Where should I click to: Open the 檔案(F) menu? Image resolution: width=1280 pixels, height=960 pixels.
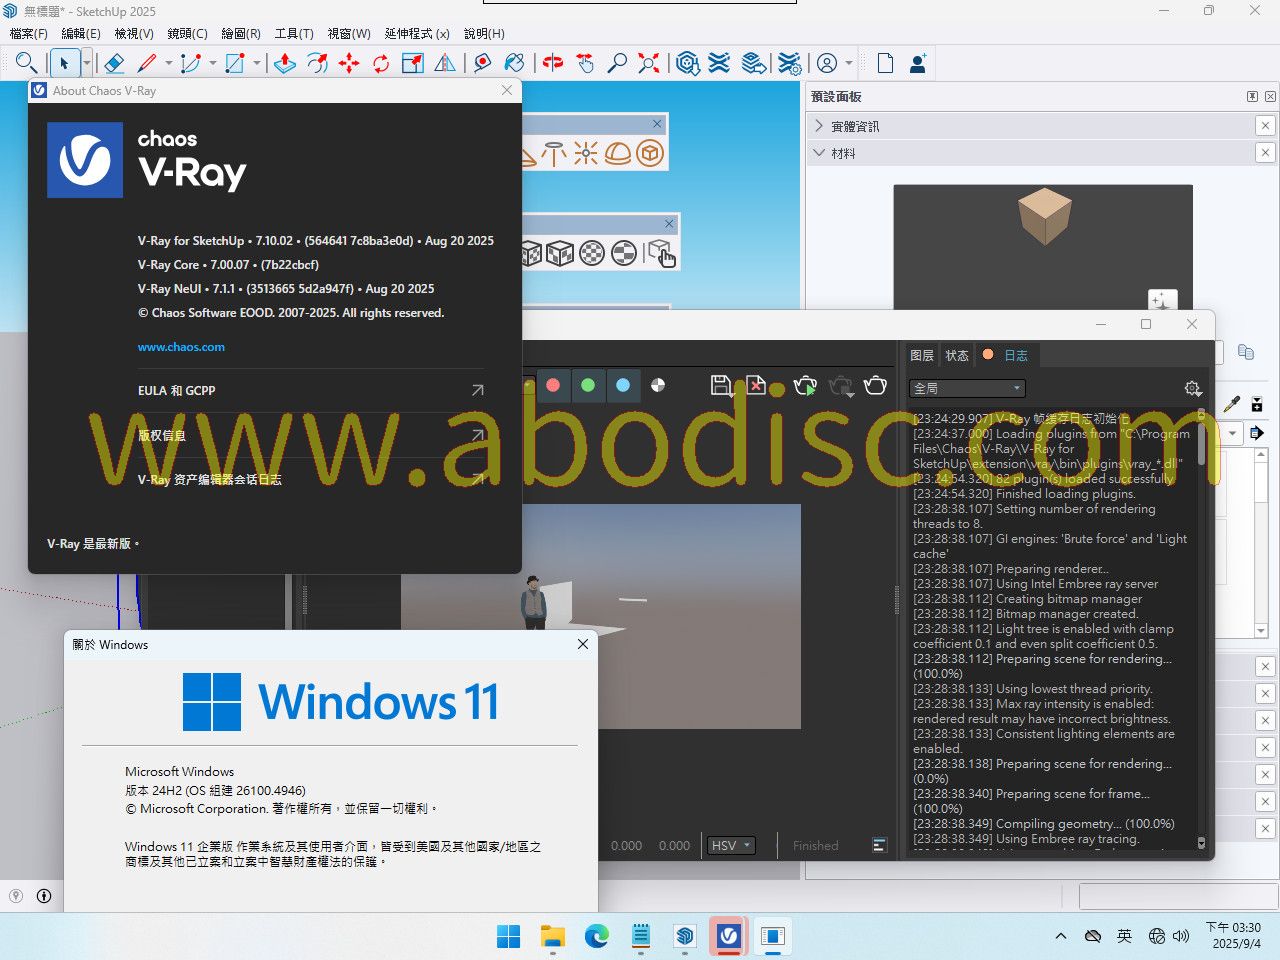pyautogui.click(x=29, y=33)
